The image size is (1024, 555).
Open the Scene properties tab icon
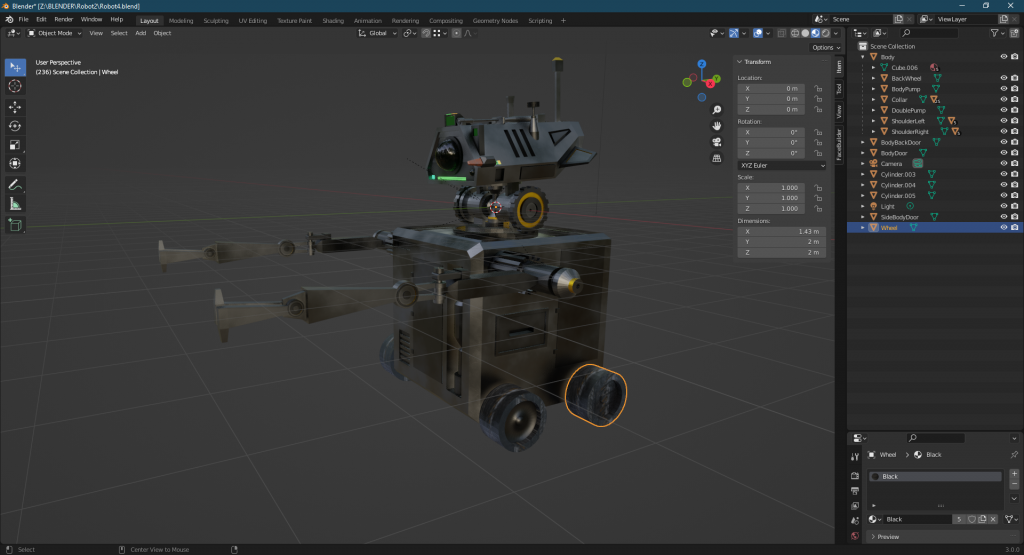tap(855, 521)
